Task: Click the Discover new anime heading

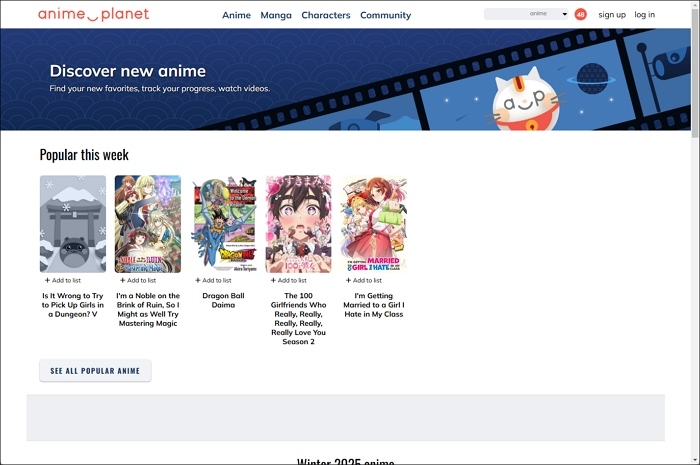Action: [x=128, y=71]
